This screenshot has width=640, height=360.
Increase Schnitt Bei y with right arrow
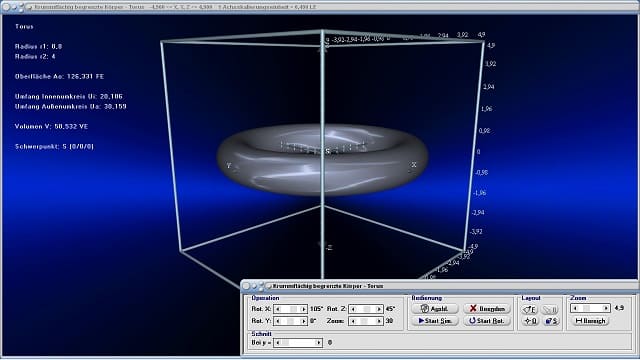pyautogui.click(x=318, y=342)
